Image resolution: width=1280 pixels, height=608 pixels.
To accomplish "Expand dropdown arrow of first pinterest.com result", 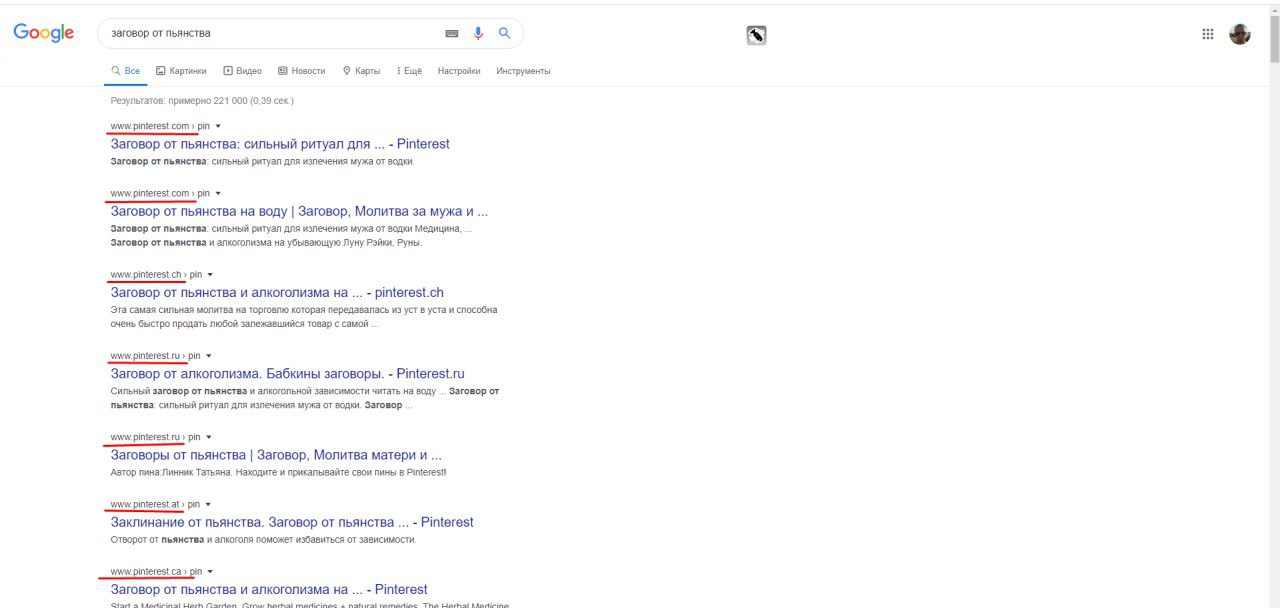I will (218, 126).
